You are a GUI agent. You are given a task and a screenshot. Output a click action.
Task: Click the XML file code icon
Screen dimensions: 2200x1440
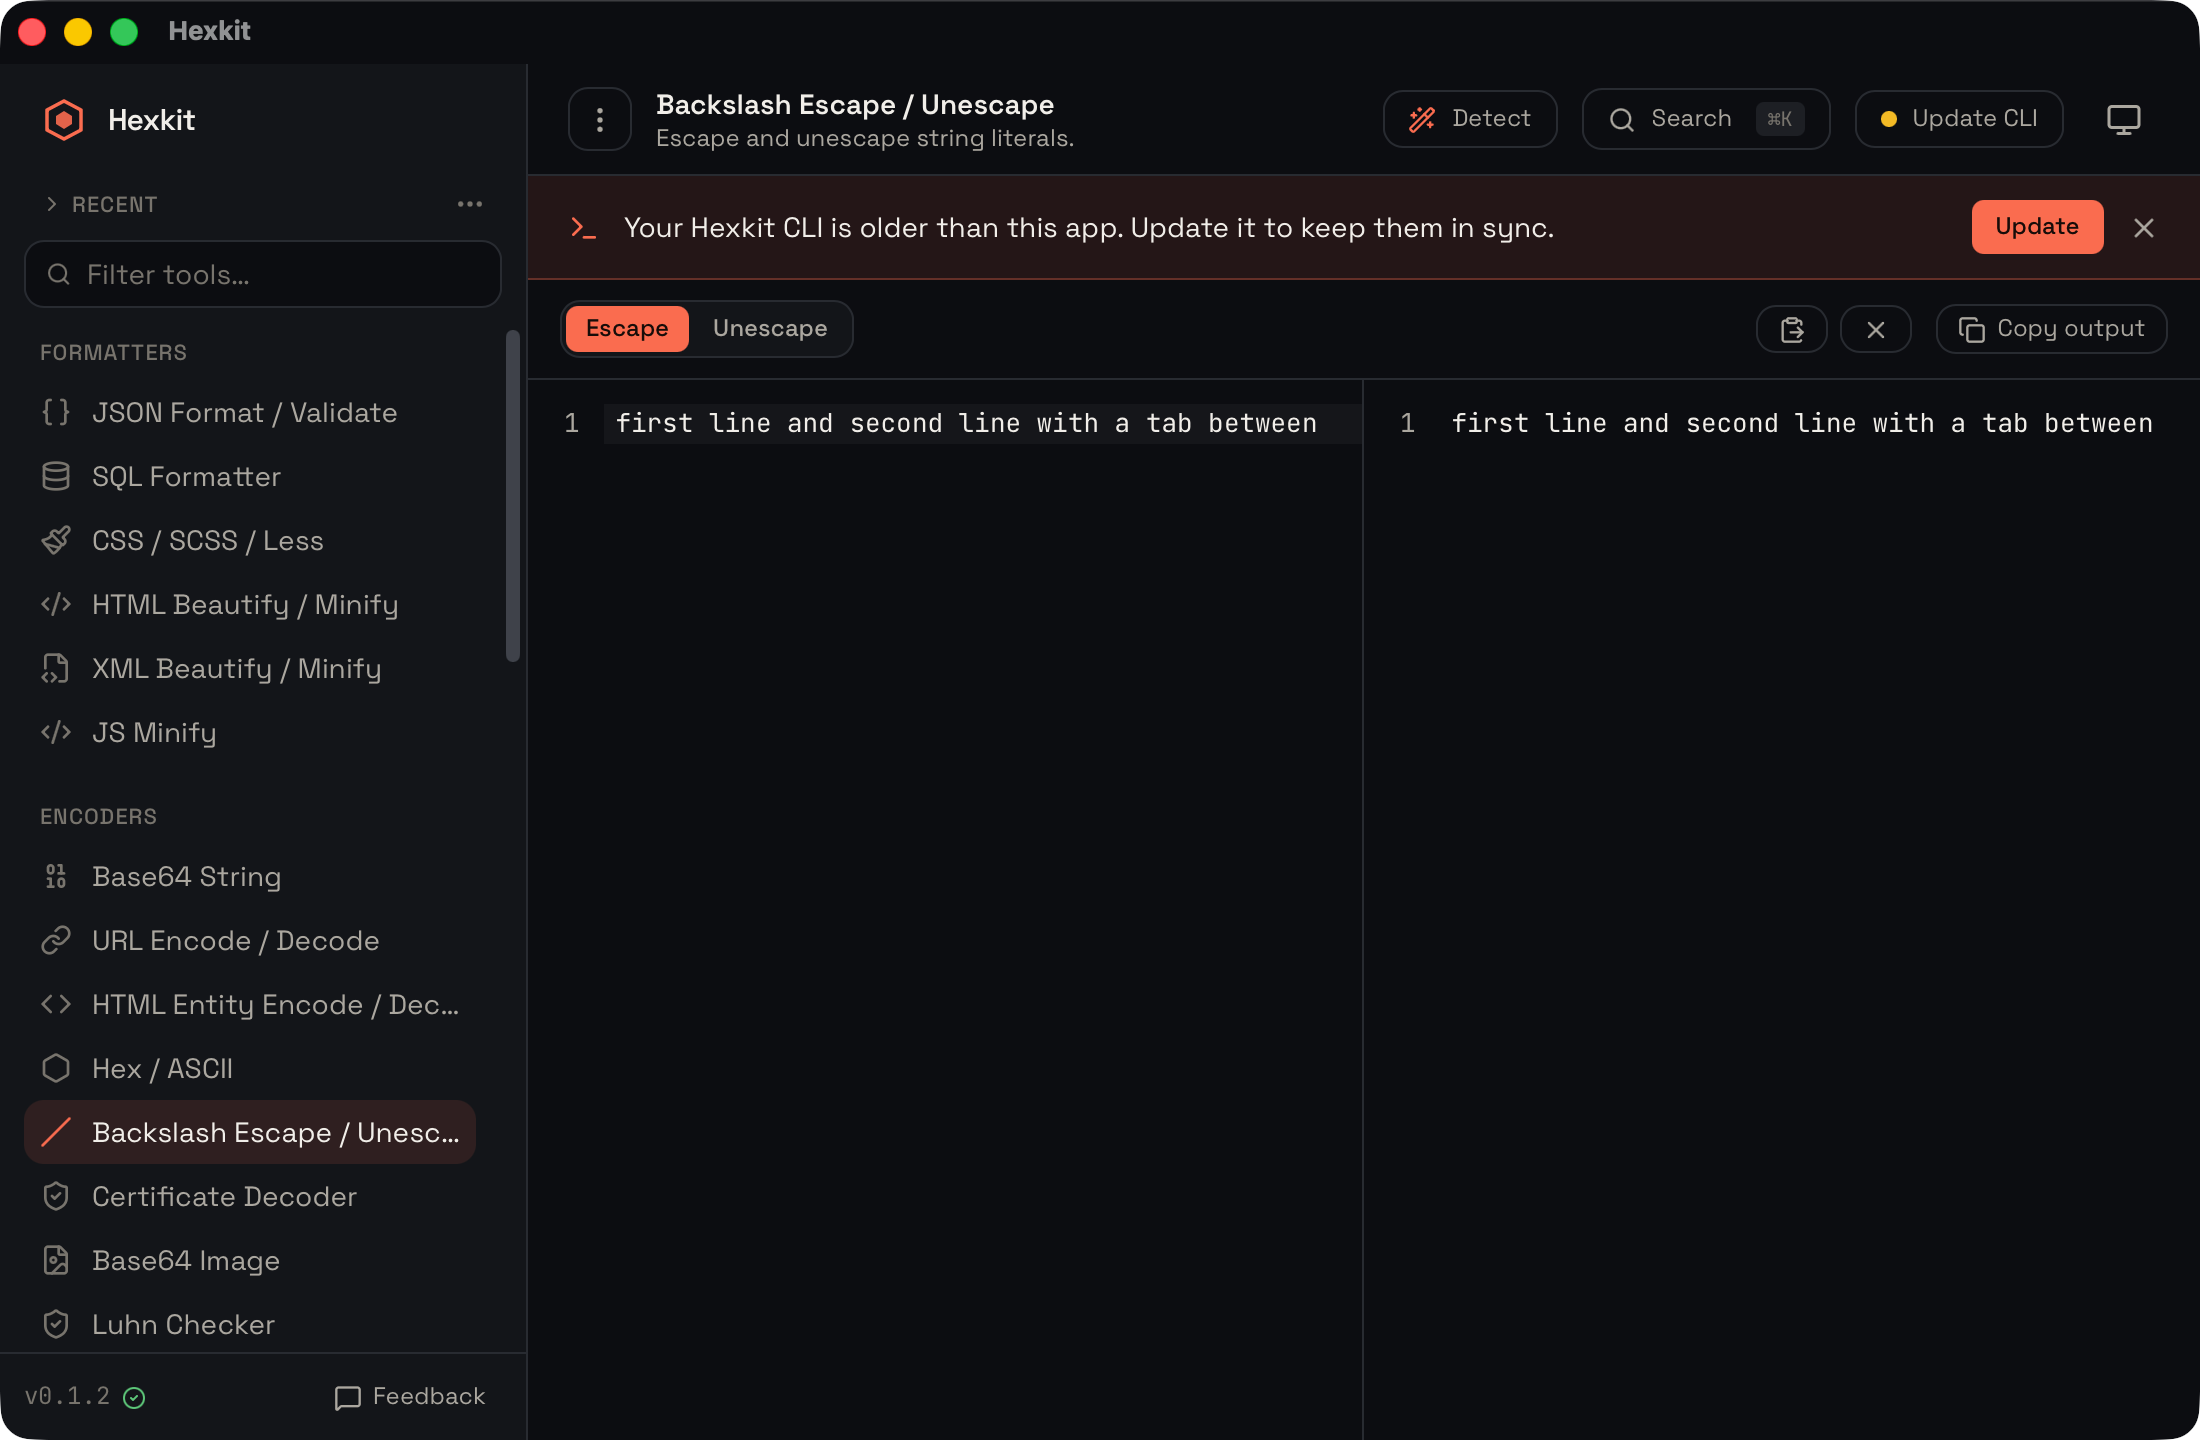click(x=56, y=668)
